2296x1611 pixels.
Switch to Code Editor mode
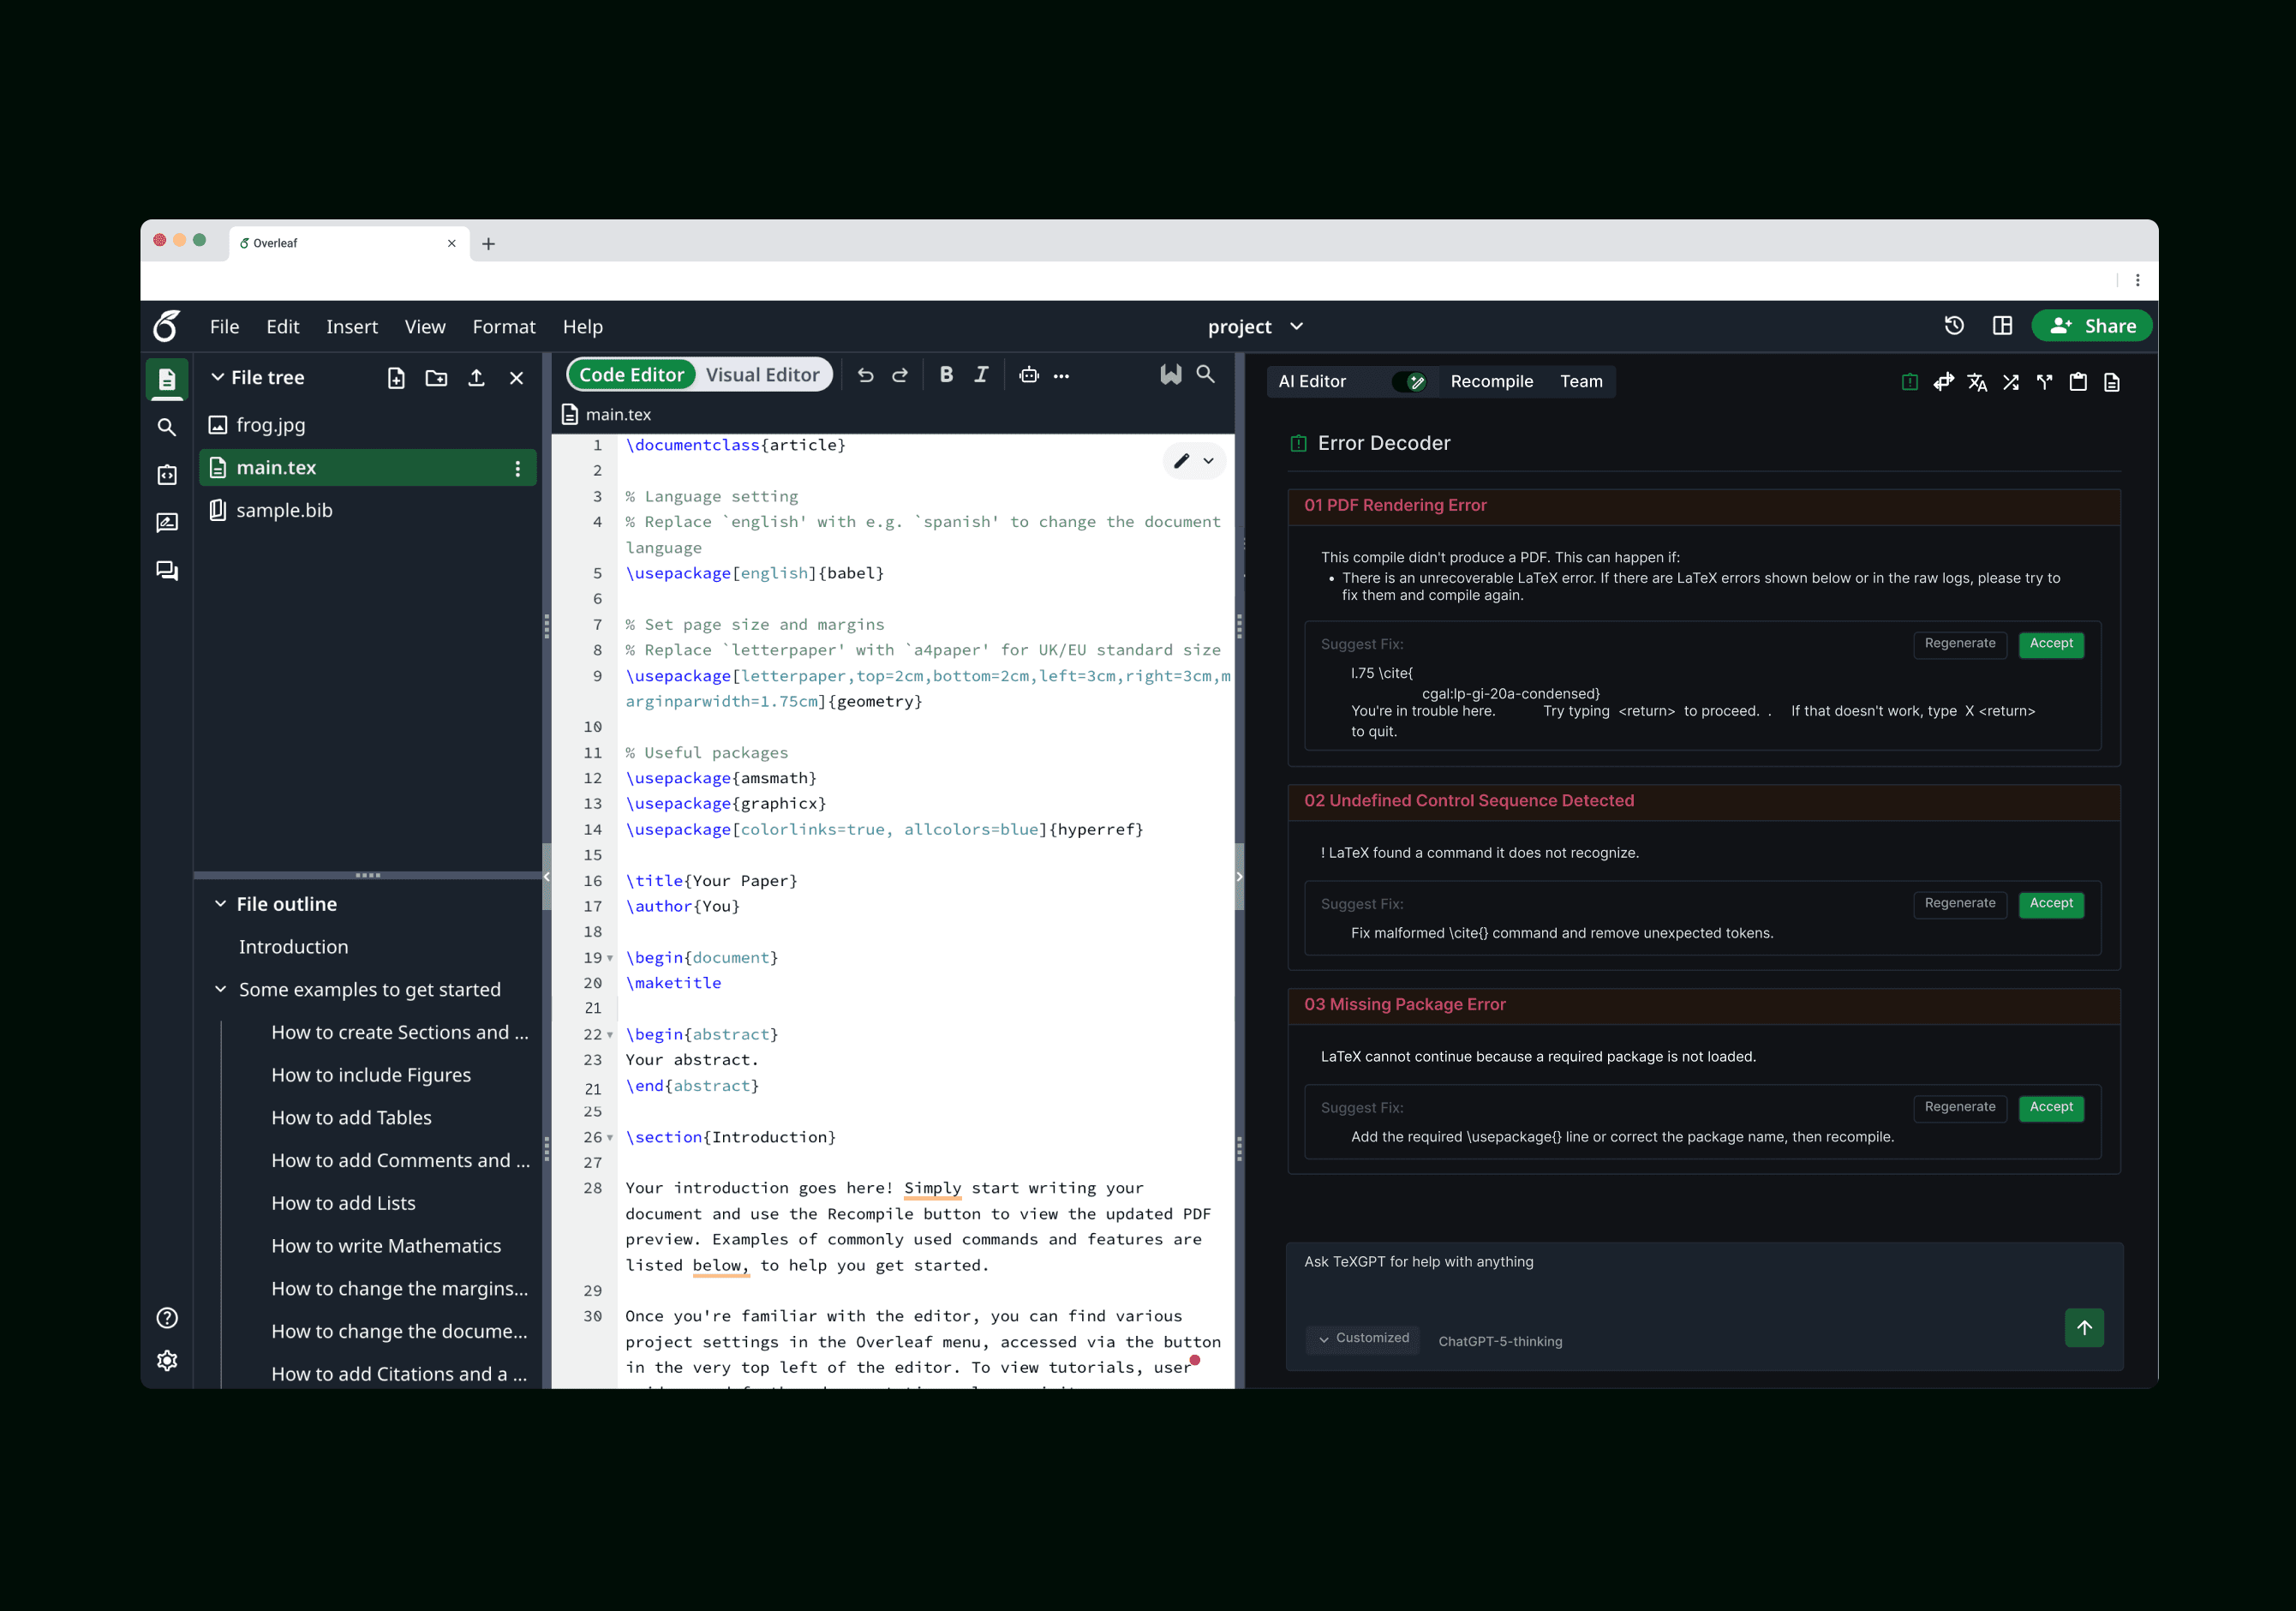631,375
